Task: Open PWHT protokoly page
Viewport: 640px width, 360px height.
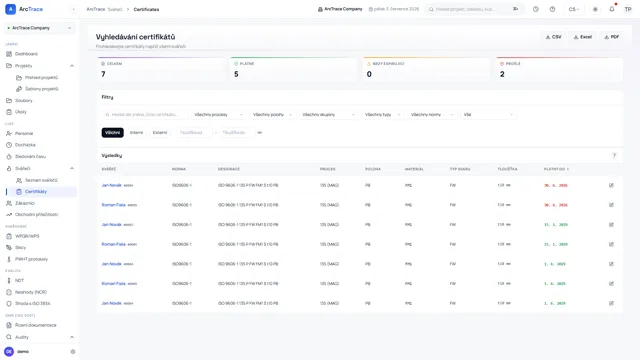Action: coord(31,259)
